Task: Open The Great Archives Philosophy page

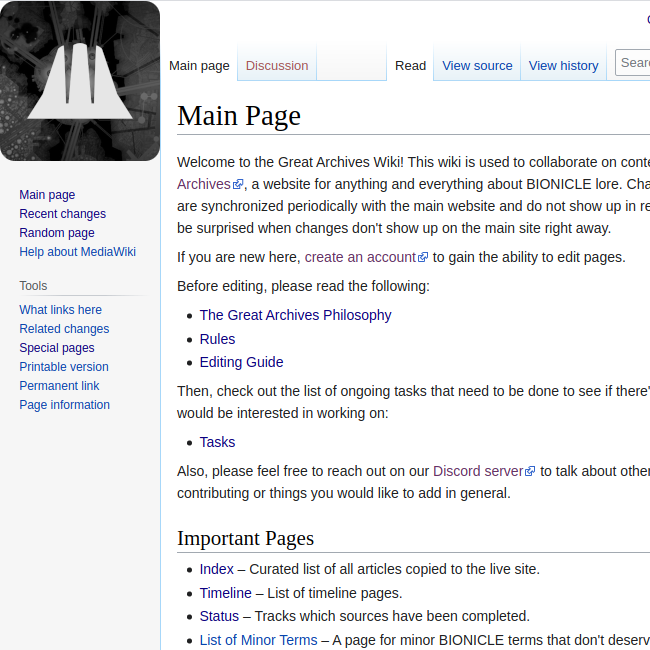Action: pos(296,315)
